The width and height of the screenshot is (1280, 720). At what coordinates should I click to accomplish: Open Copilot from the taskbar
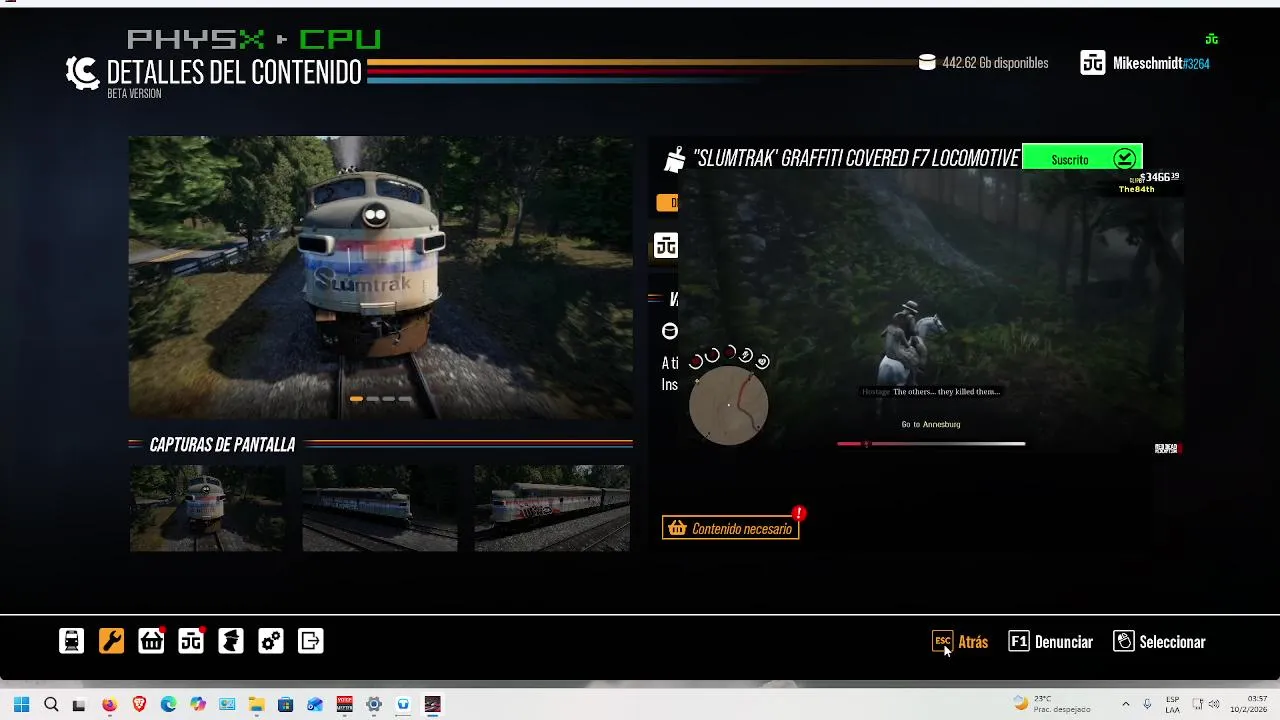(197, 704)
